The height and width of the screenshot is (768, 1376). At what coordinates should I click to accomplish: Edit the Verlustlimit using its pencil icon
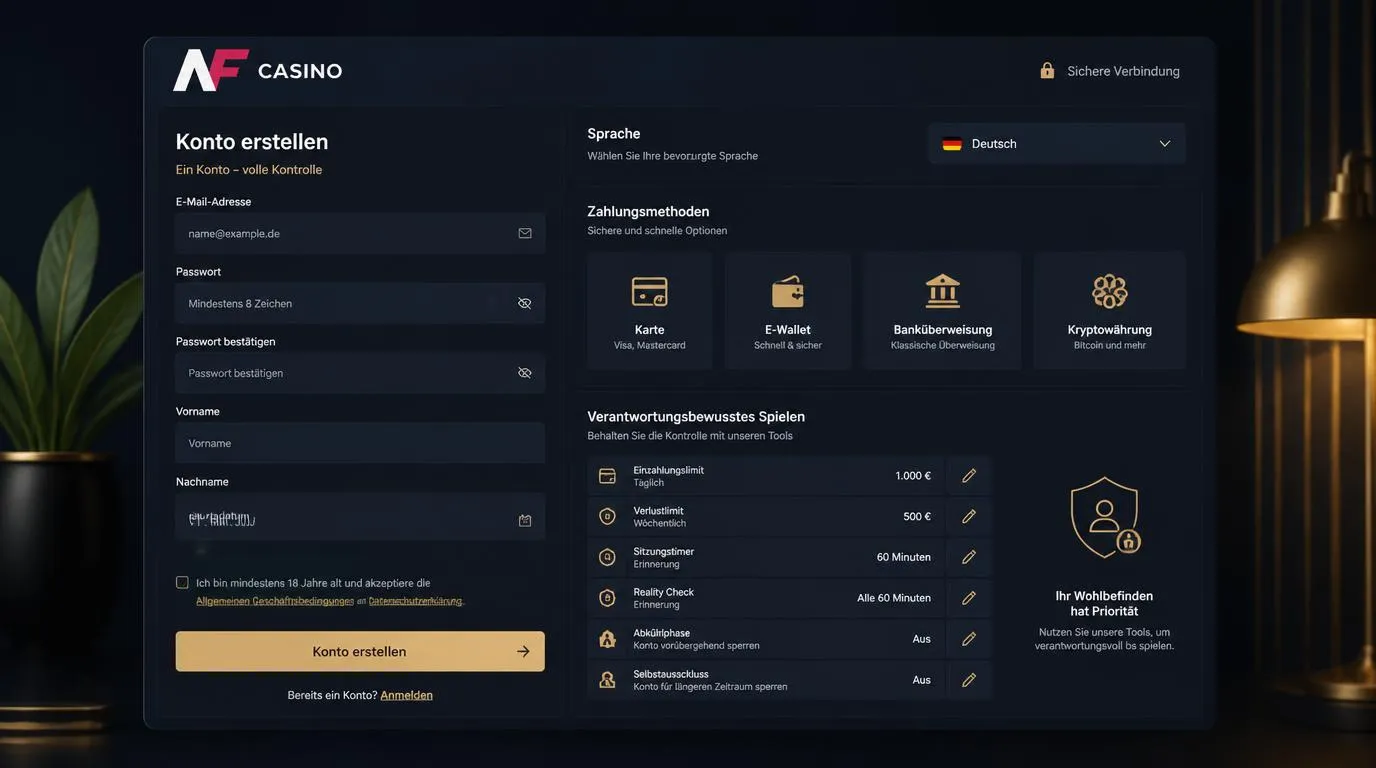(969, 517)
